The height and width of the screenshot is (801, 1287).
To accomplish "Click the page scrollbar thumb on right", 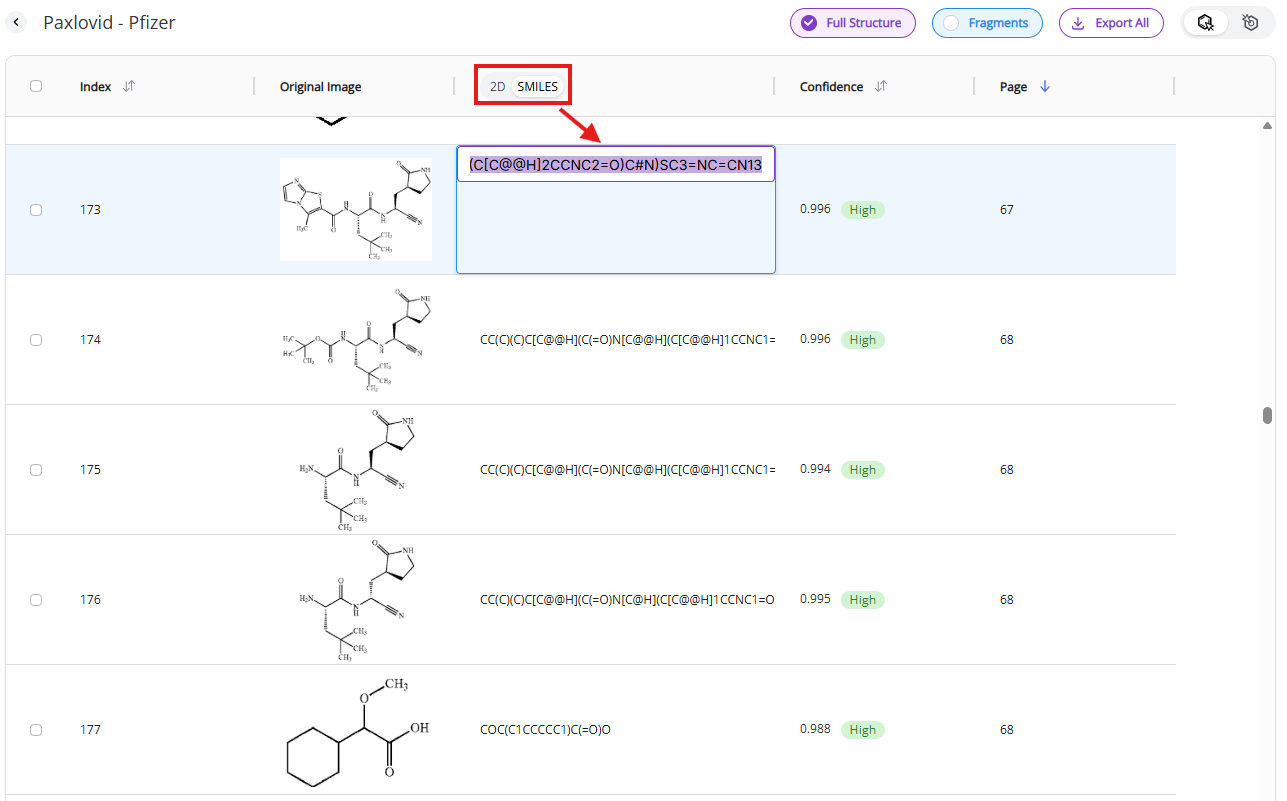I will (x=1267, y=415).
